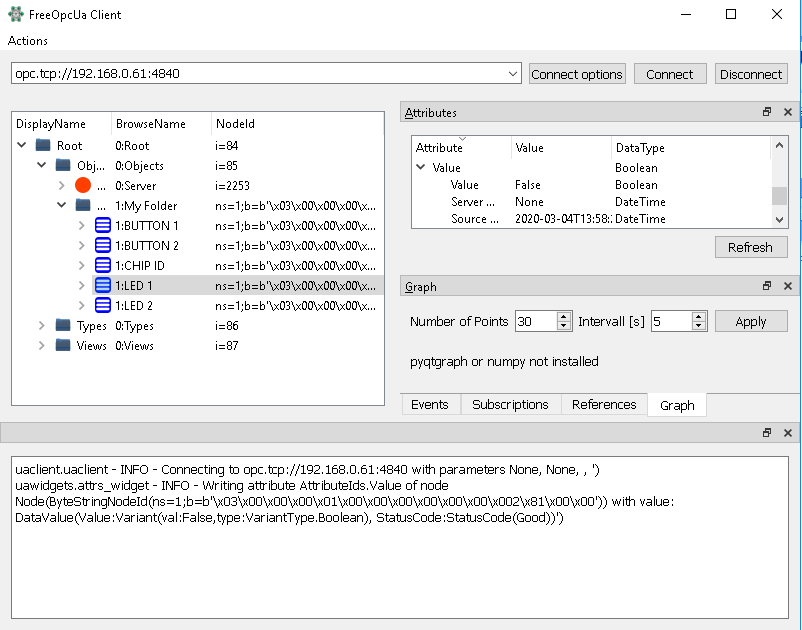Click the Disconnect button
Image resolution: width=802 pixels, height=630 pixels.
(x=751, y=74)
